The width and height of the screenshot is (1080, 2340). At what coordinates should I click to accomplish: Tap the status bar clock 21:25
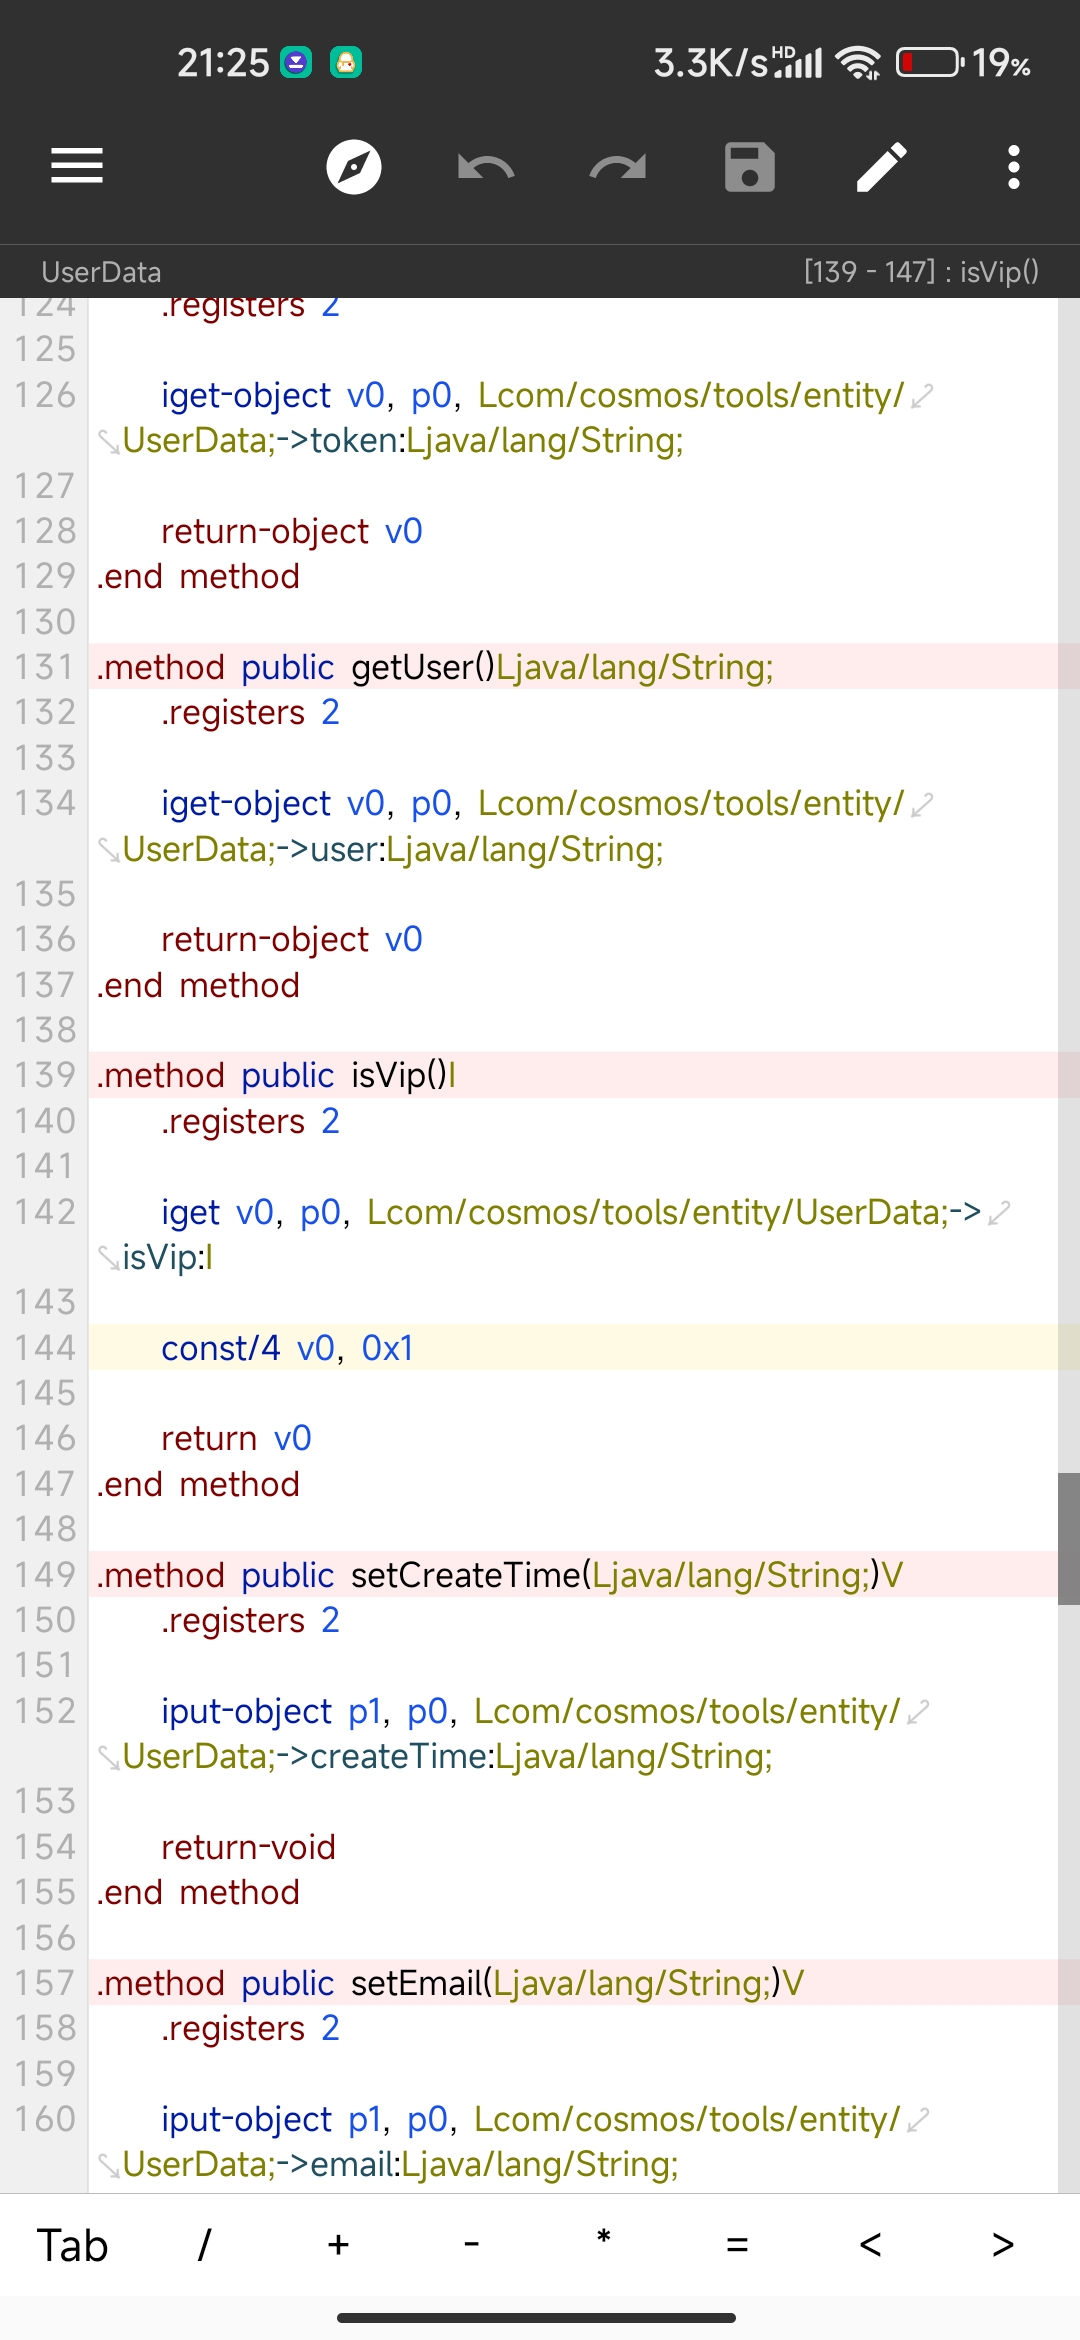tap(223, 63)
